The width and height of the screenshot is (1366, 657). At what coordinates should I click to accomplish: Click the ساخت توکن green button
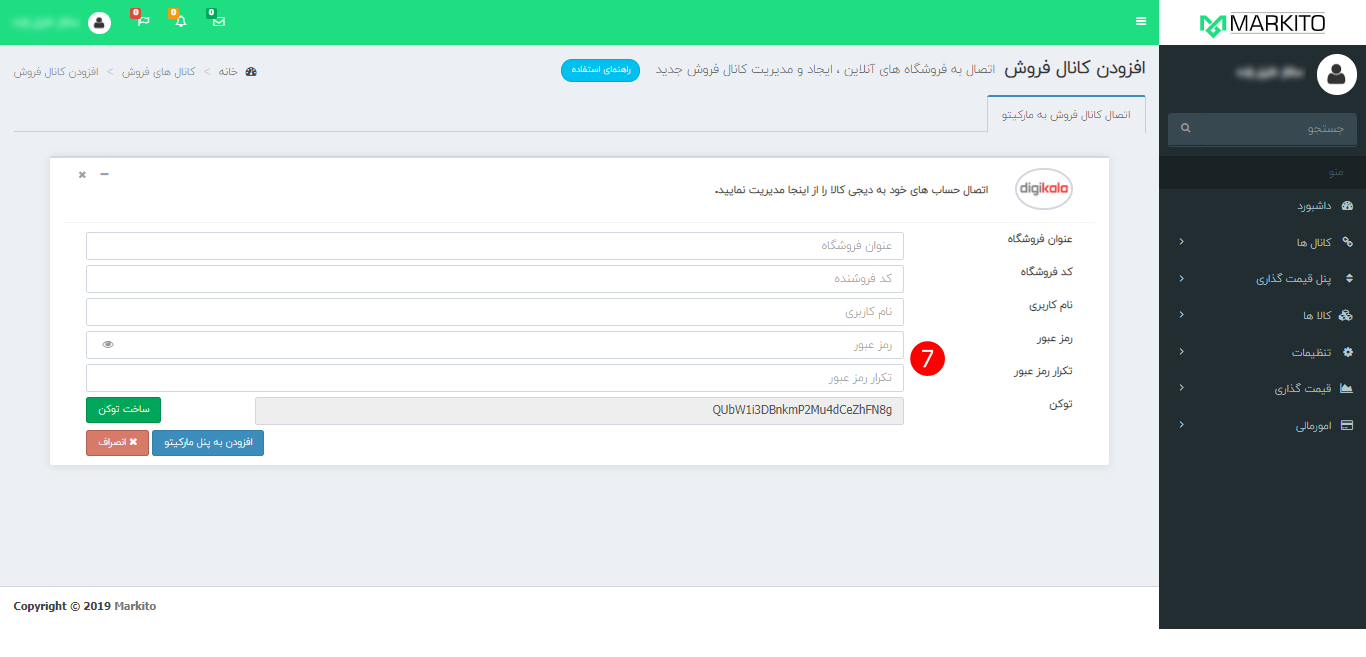[123, 410]
